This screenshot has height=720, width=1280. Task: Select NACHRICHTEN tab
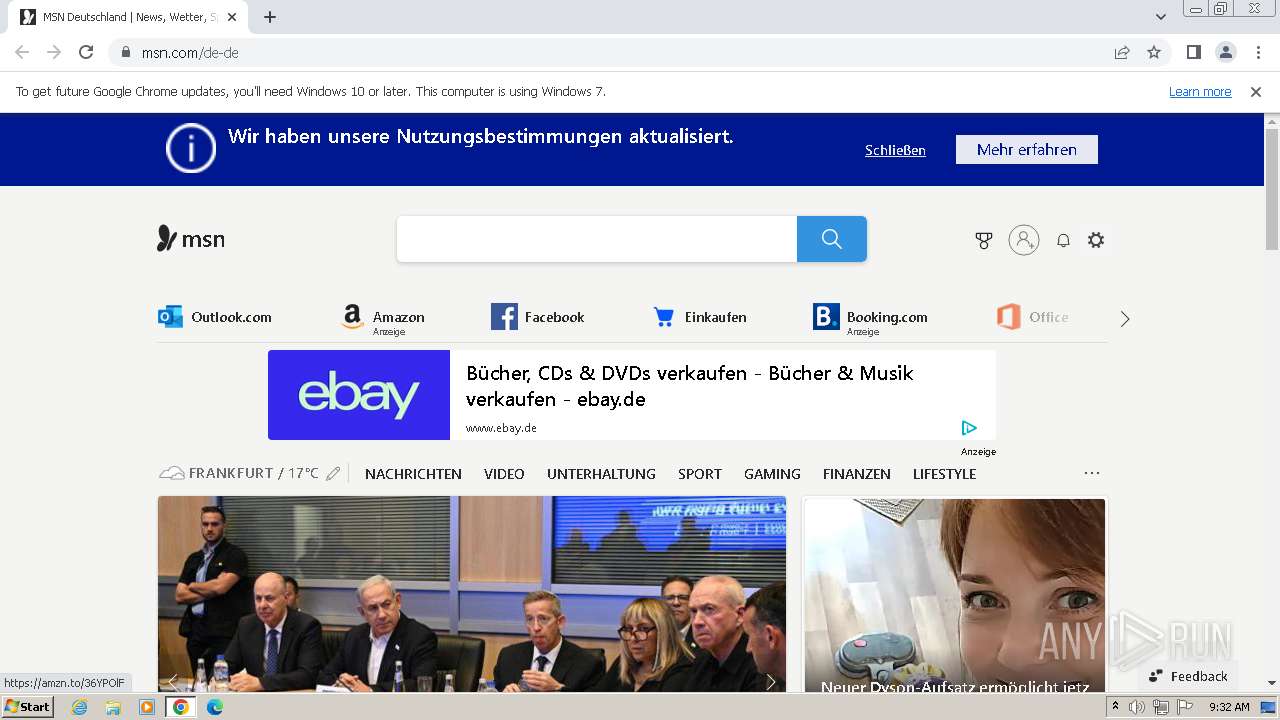click(413, 474)
